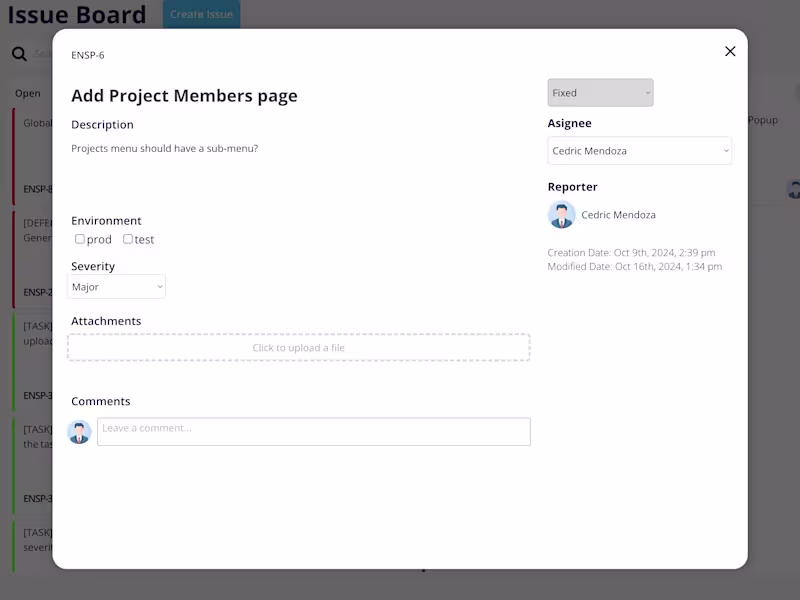Open the Severity dropdown set to Major
800x600 pixels.
116,286
